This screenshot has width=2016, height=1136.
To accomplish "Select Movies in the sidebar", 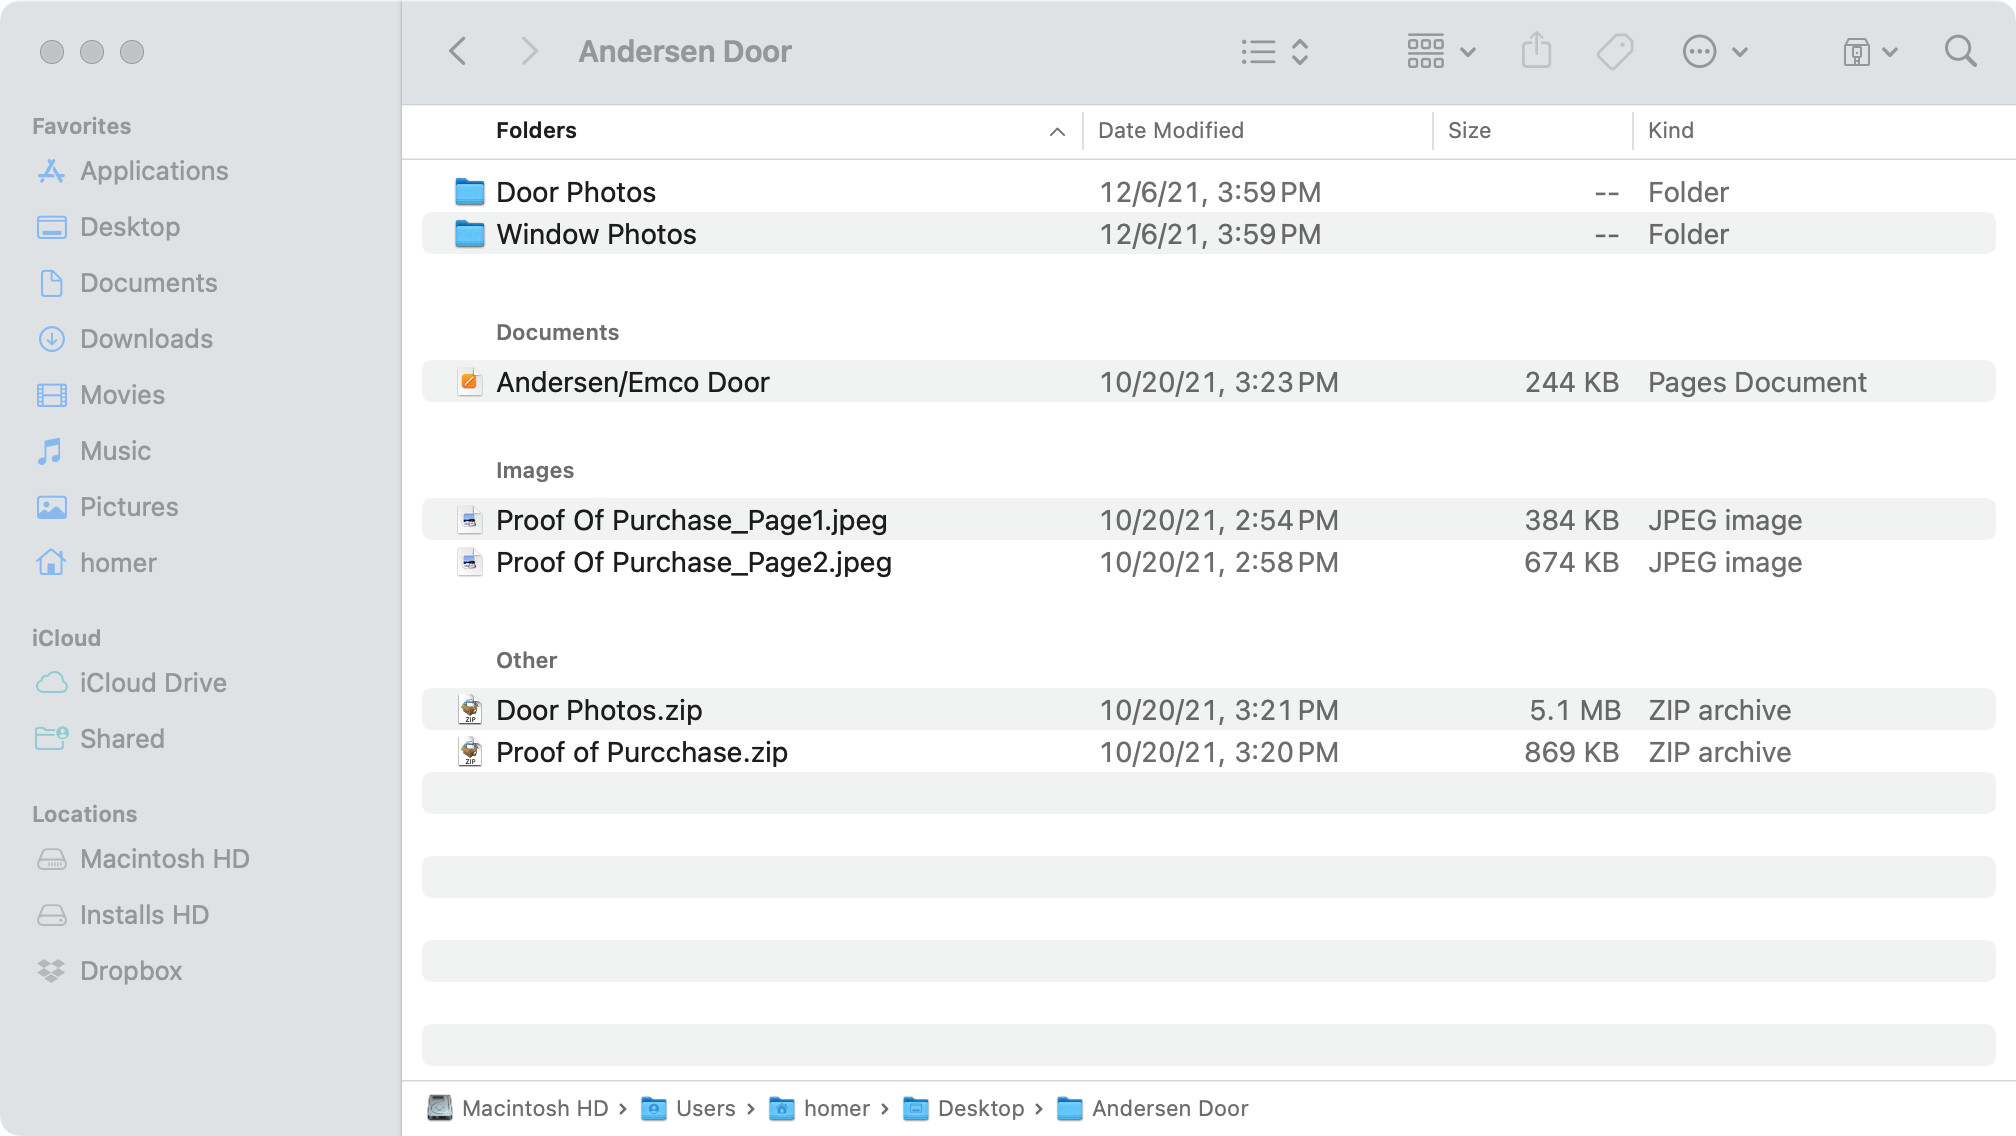I will (122, 395).
